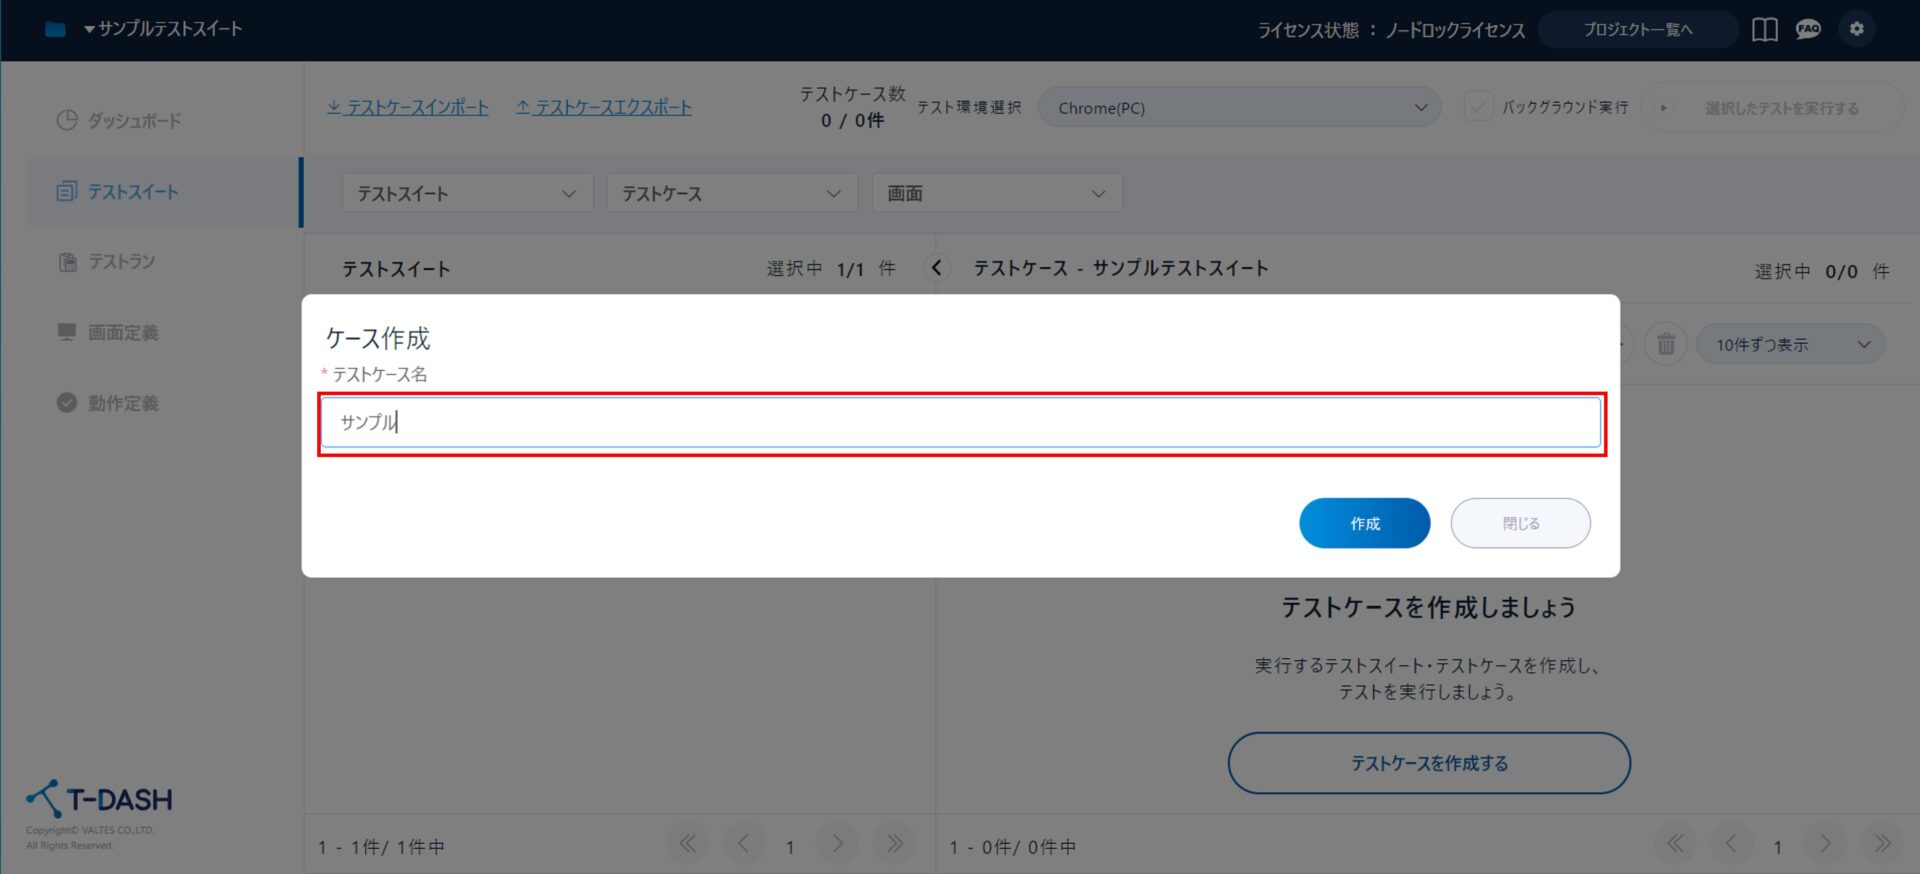Collapse test suite panel with chevron
Viewport: 1920px width, 874px height.
tap(936, 268)
